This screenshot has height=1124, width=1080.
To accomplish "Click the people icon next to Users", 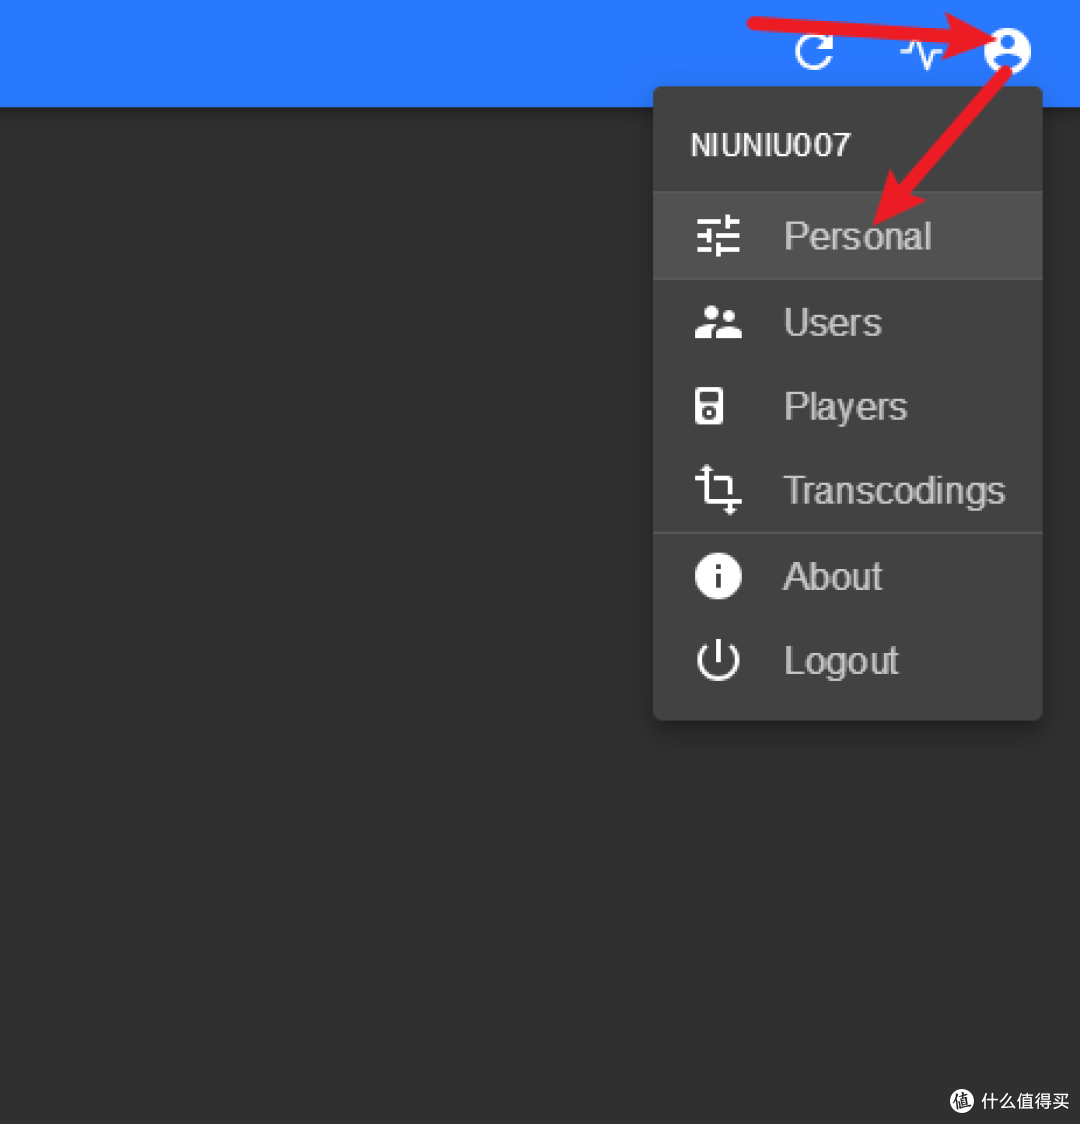I will pos(717,321).
